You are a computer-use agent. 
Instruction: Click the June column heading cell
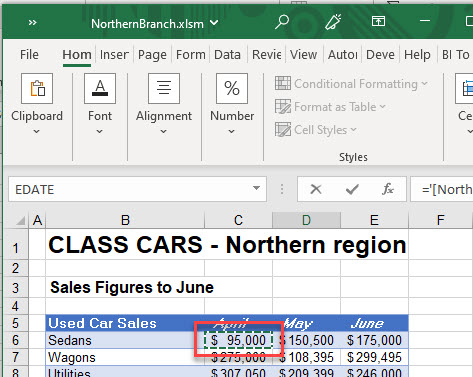(374, 323)
